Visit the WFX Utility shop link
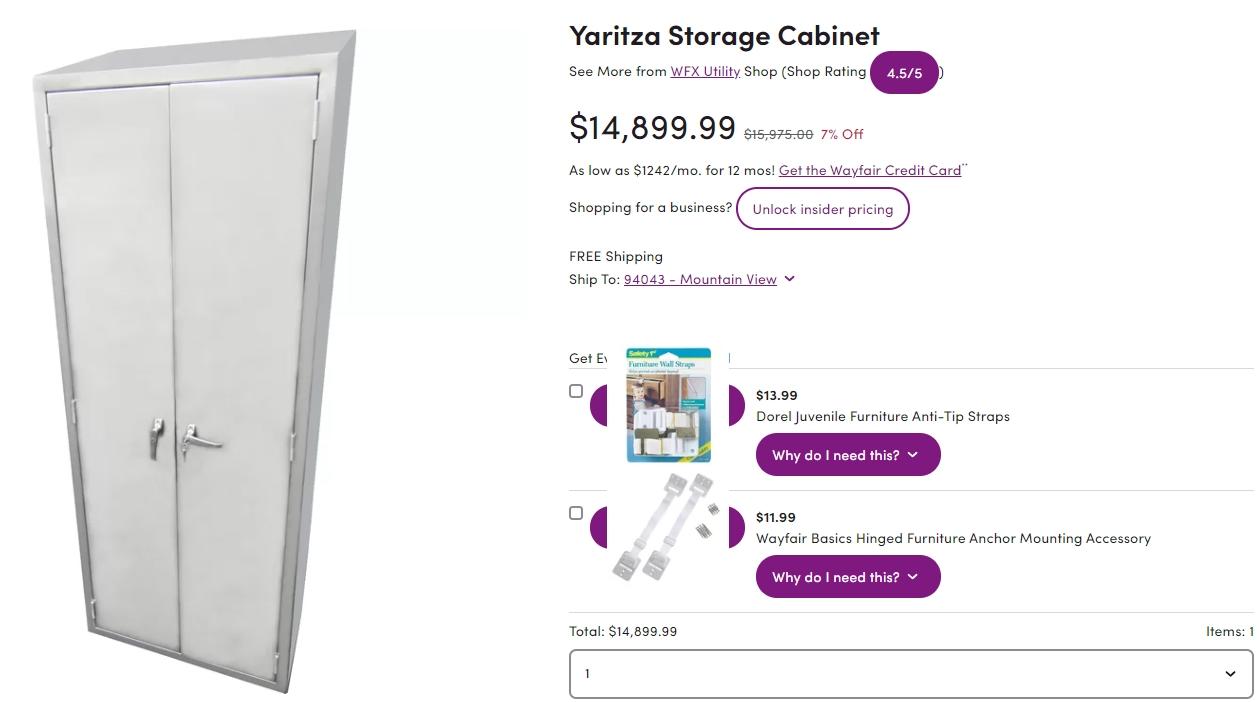 point(705,71)
